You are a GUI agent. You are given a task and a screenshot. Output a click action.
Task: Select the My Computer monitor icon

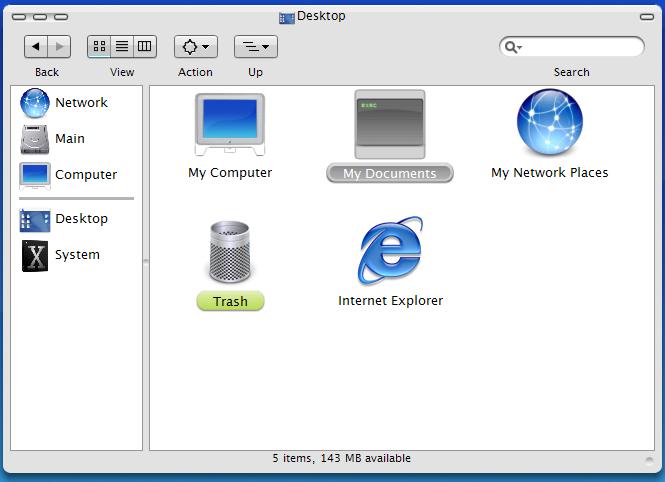(x=230, y=124)
